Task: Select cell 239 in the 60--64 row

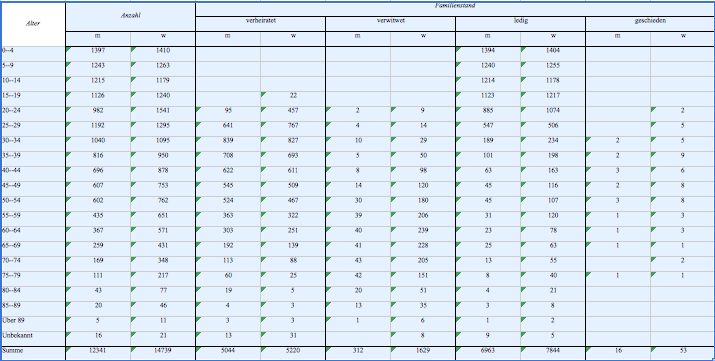Action: click(423, 234)
